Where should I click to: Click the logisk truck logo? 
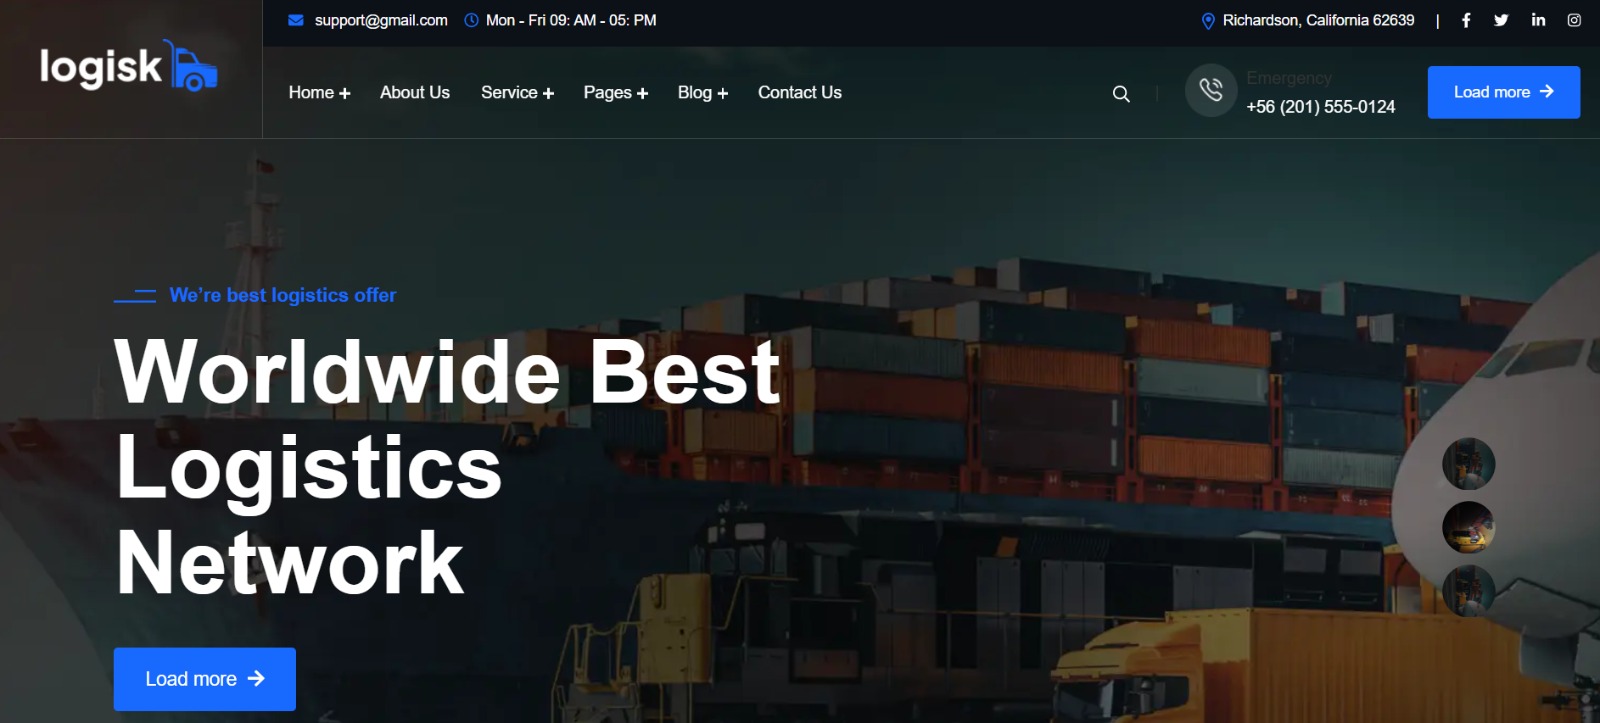[x=129, y=67]
